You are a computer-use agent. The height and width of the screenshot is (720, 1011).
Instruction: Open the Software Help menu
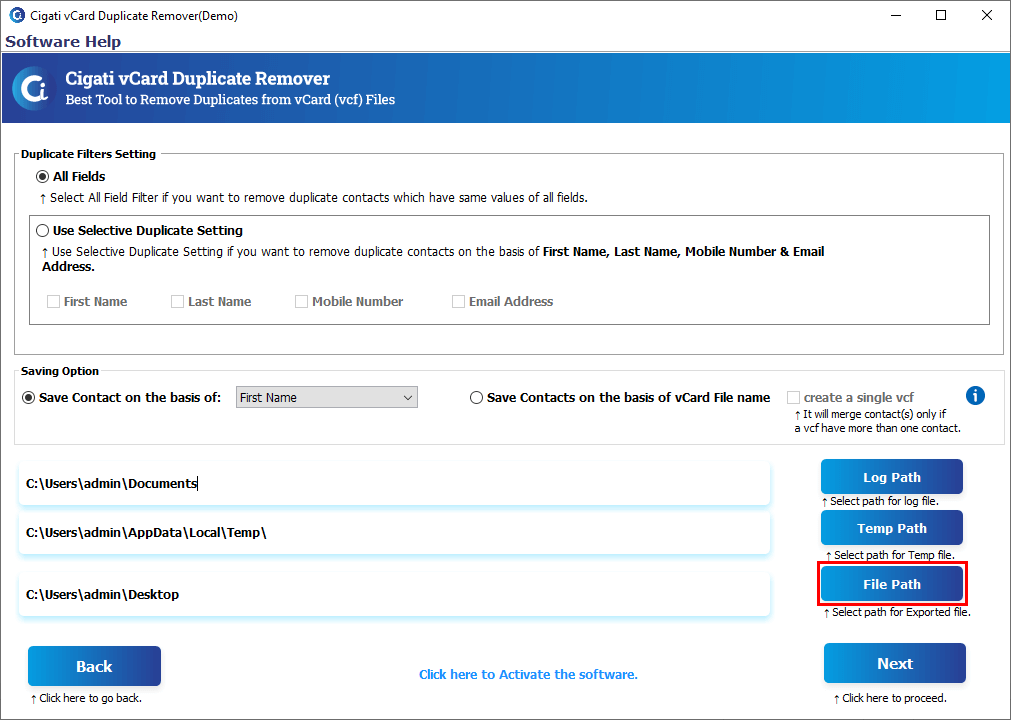coord(63,41)
